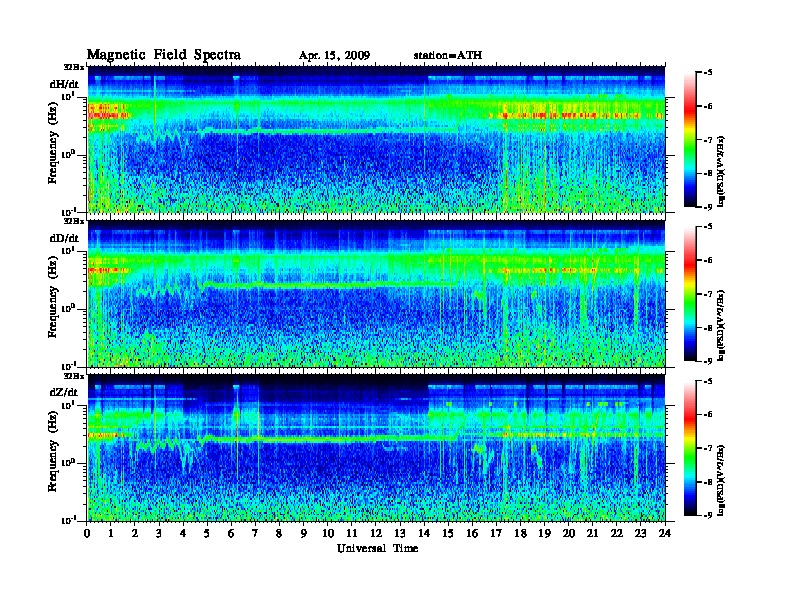
Task: Click the -7 value on dH/dt color bar
Action: 708,140
